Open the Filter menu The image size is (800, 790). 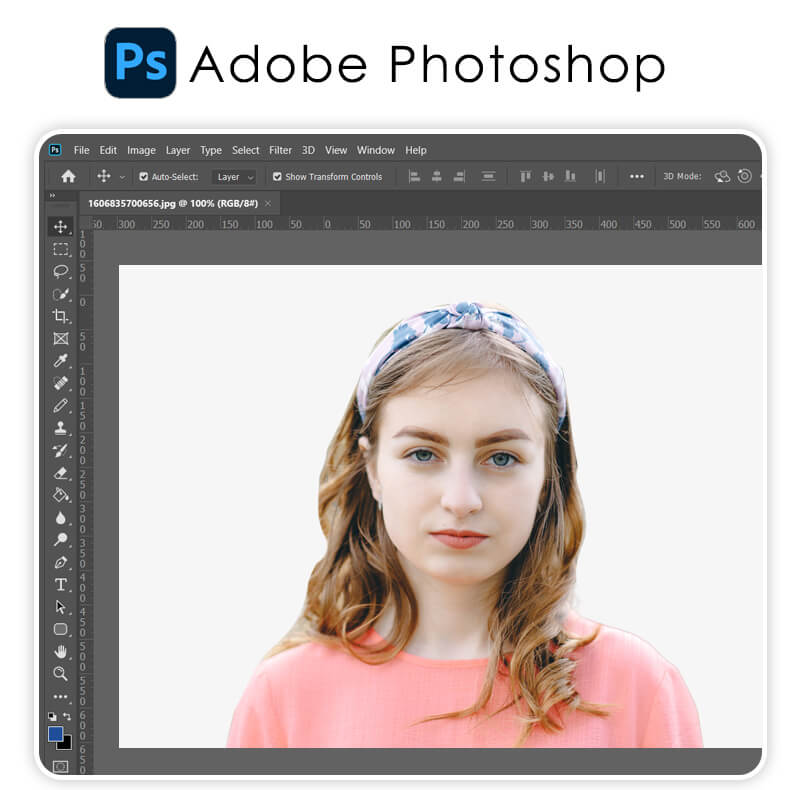pos(280,150)
